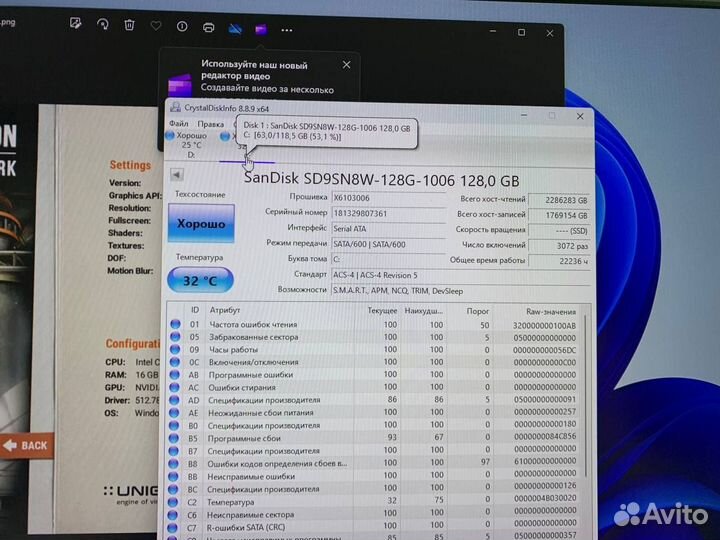720x540 pixels.
Task: Click the OneDrive cloud icon in Photos
Action: (235, 29)
